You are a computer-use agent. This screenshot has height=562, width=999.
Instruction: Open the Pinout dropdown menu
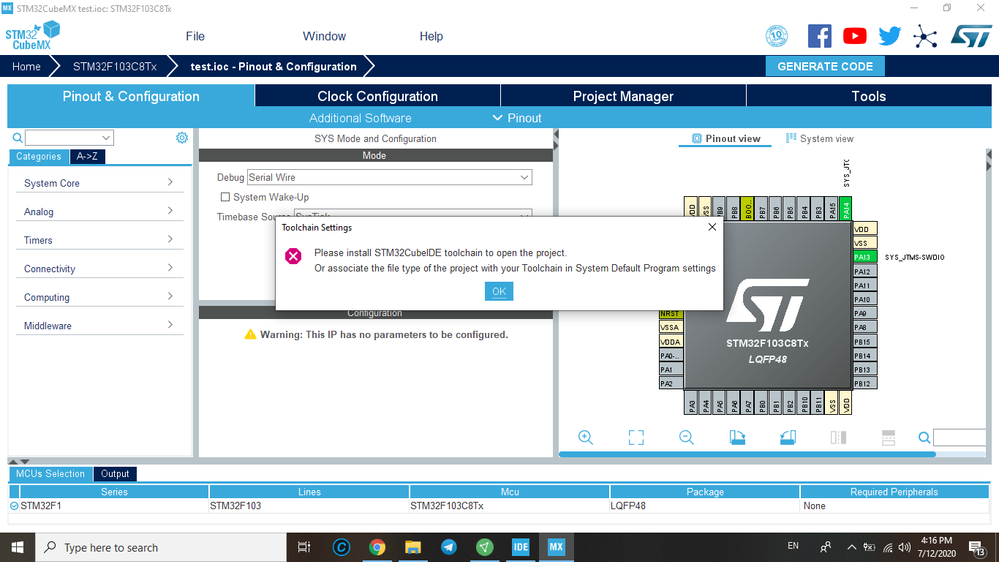[517, 118]
